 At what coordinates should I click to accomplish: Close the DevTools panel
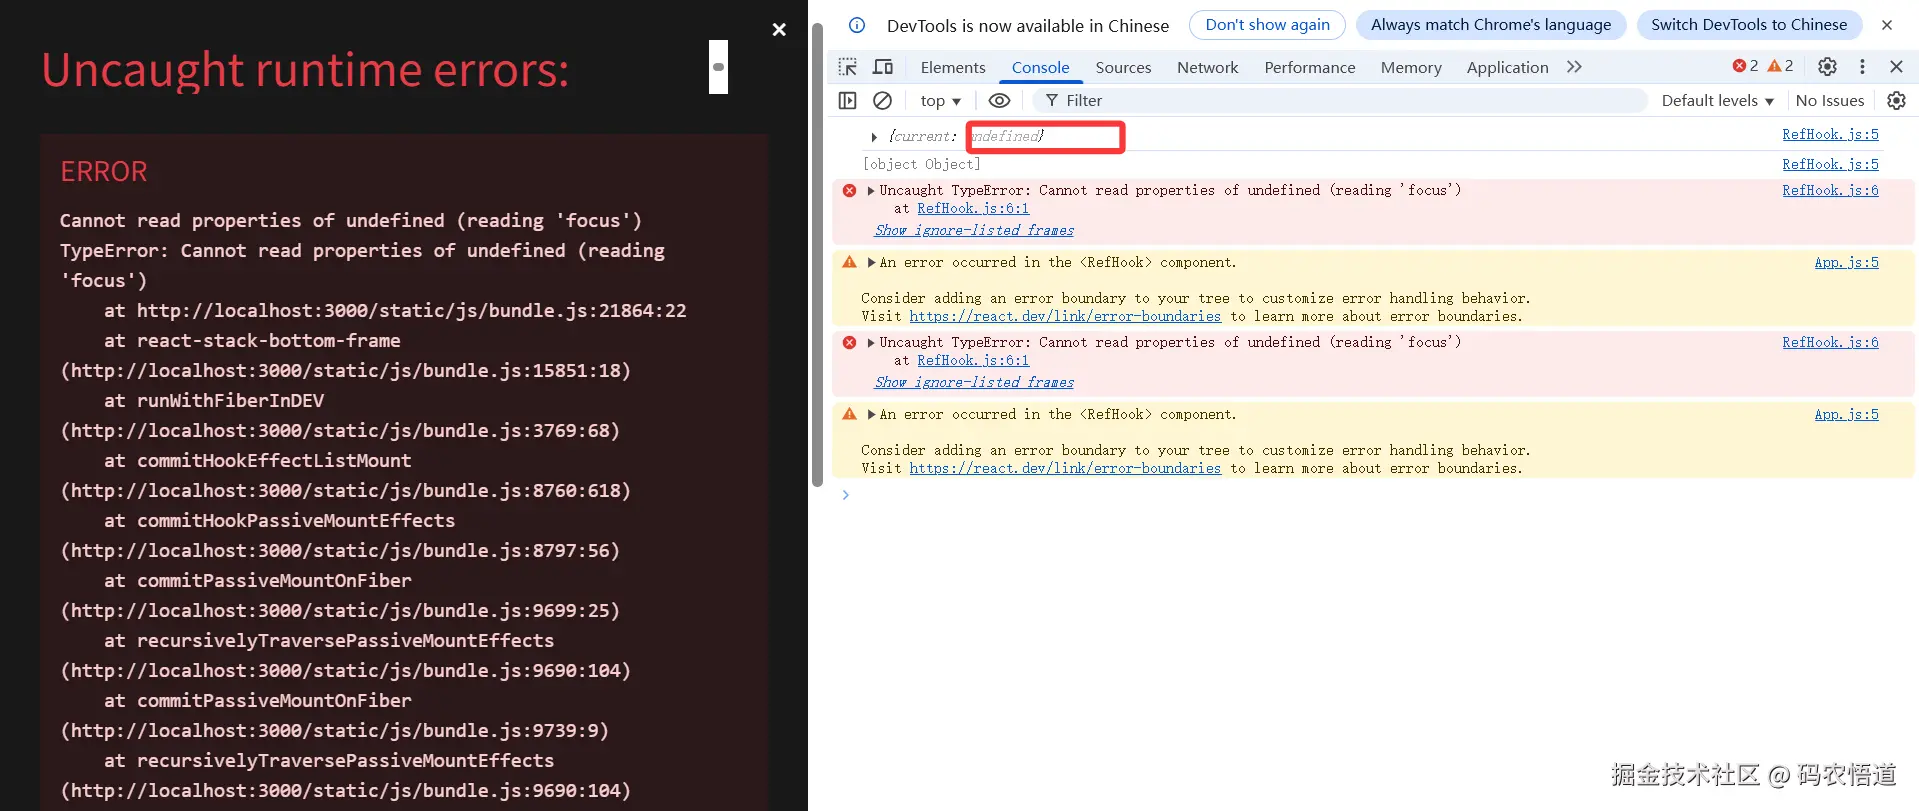pyautogui.click(x=1896, y=67)
